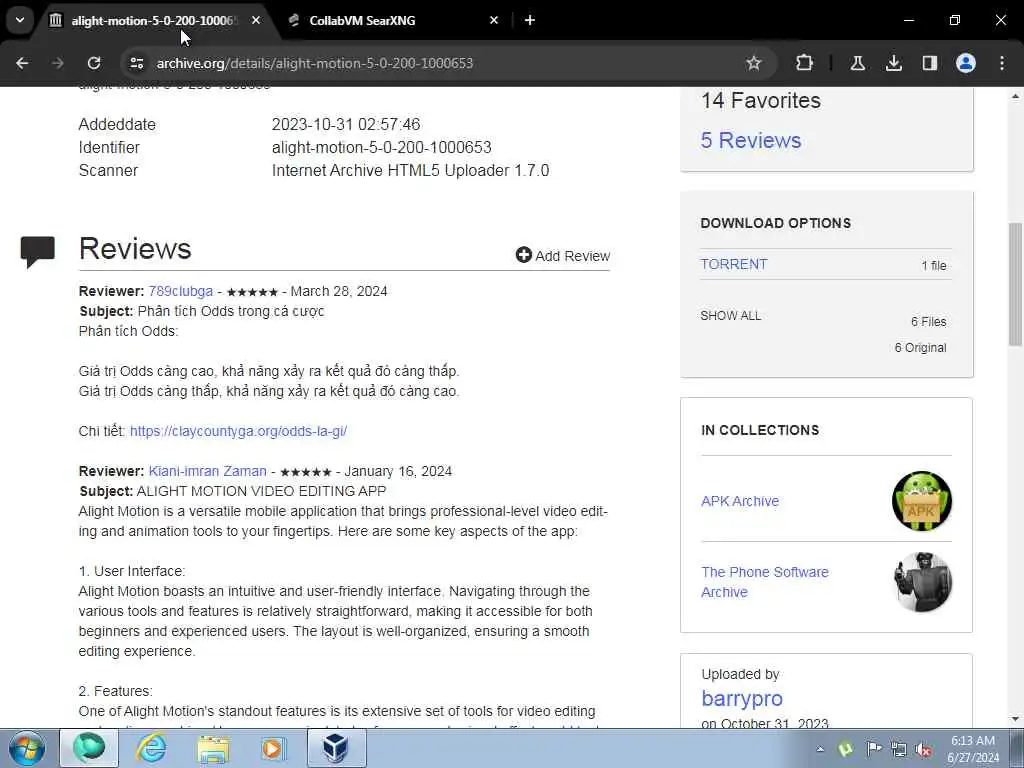Click the green tray icon
The height and width of the screenshot is (768, 1024).
pos(846,749)
